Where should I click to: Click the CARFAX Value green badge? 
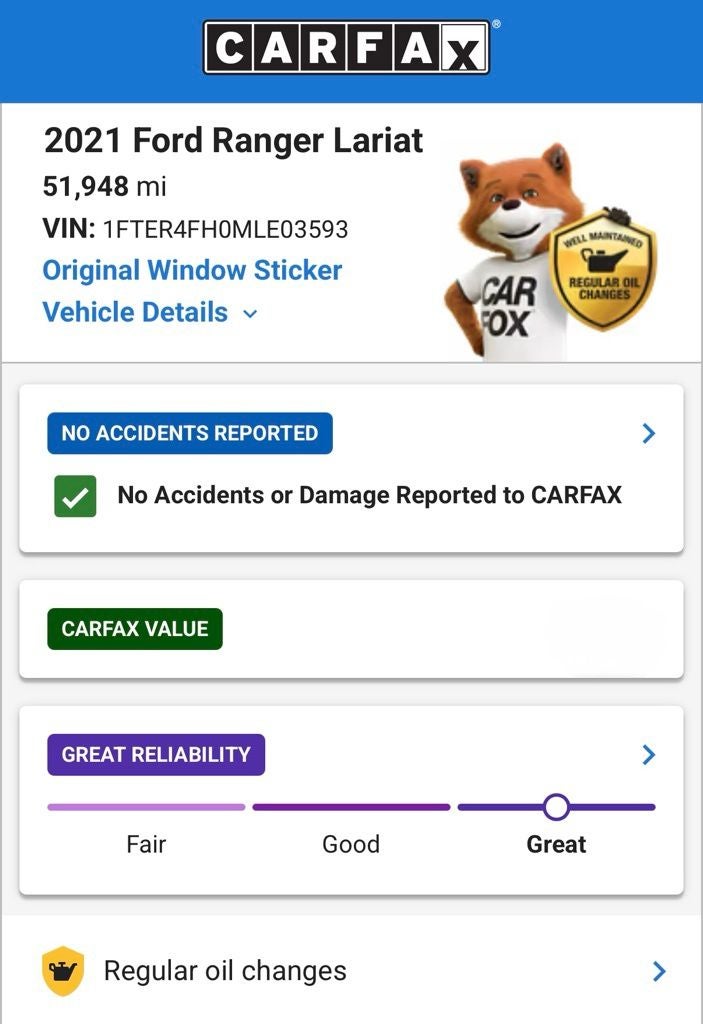coord(135,629)
